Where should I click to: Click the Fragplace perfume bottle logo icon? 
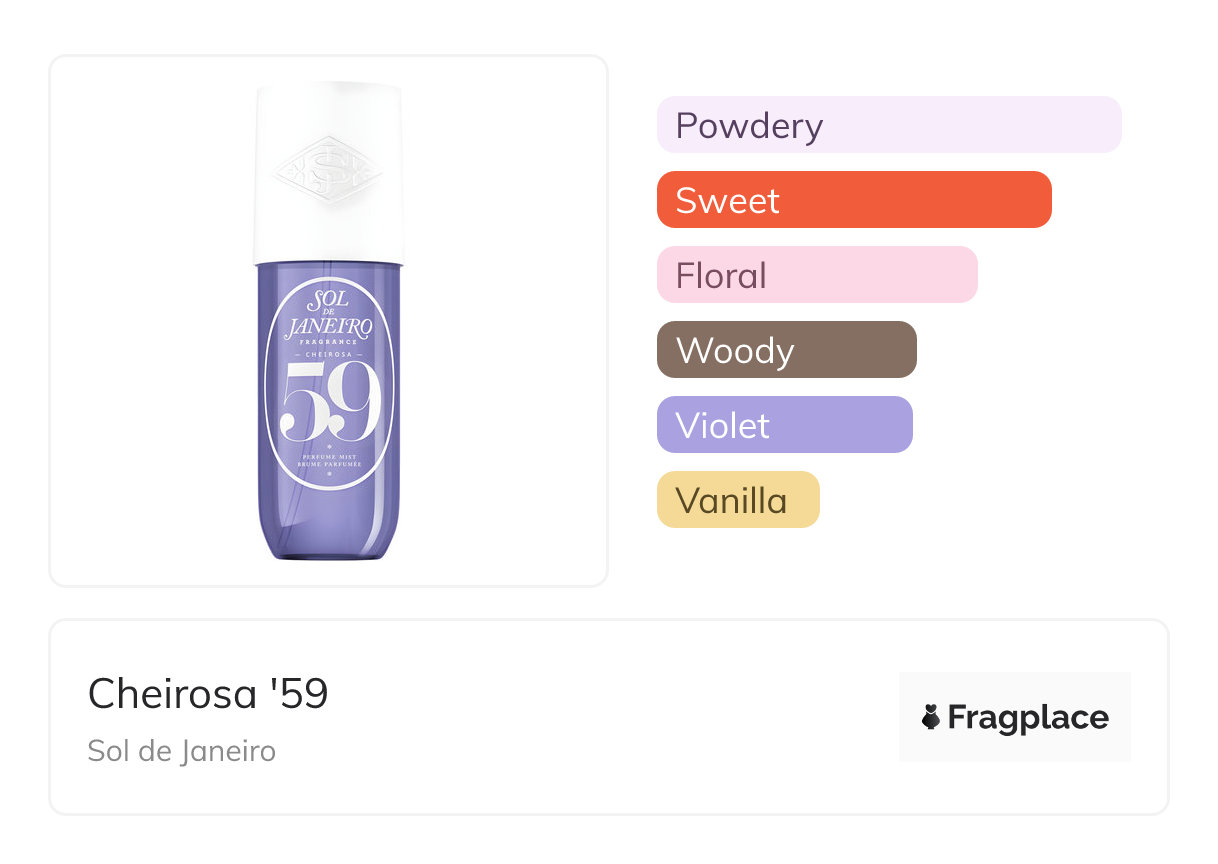tap(931, 717)
